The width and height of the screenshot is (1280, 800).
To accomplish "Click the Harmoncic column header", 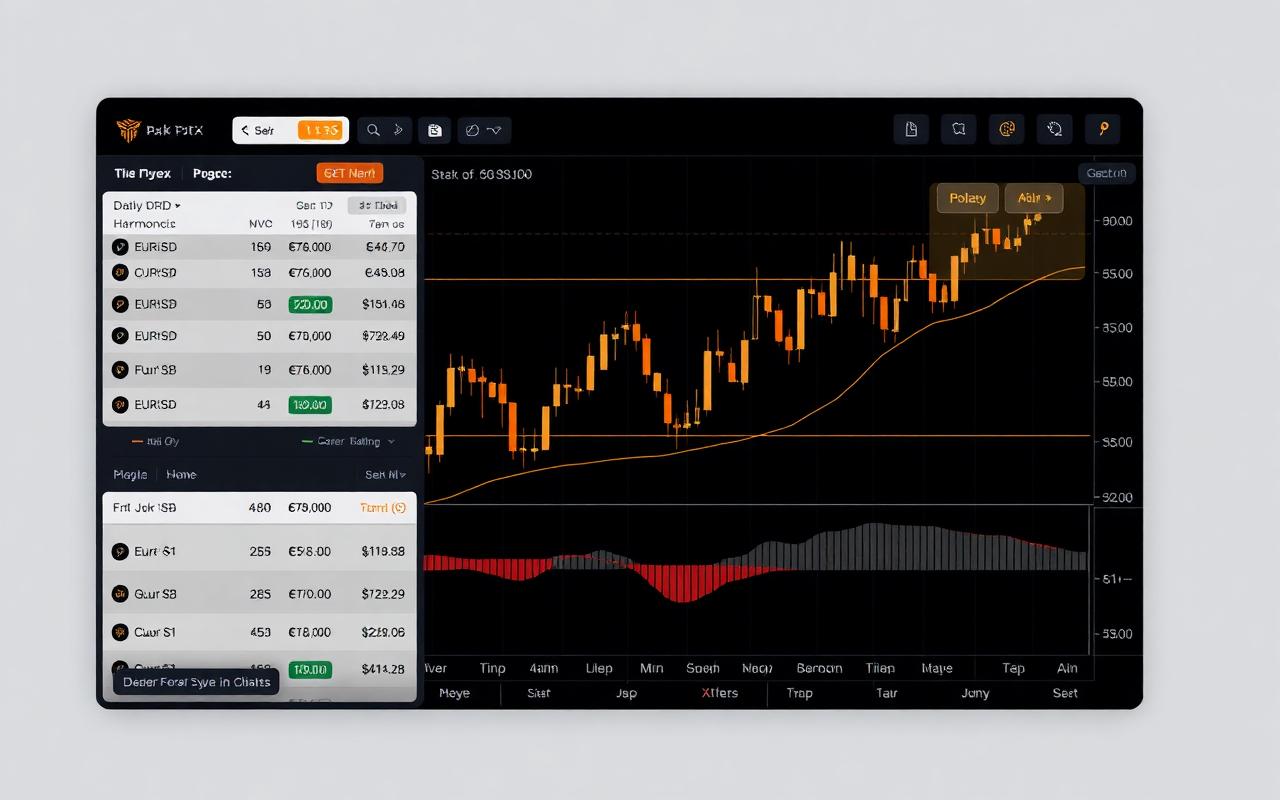I will (x=145, y=224).
